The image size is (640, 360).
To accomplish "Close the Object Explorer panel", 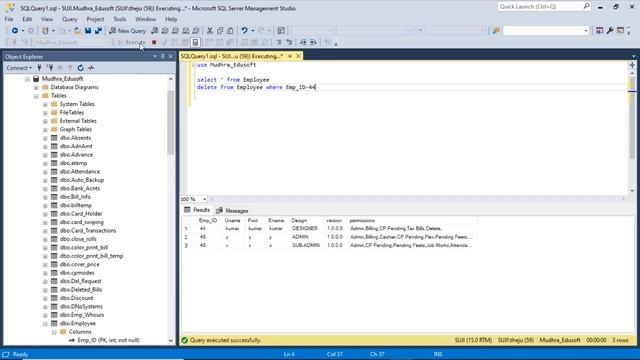I will (x=171, y=56).
